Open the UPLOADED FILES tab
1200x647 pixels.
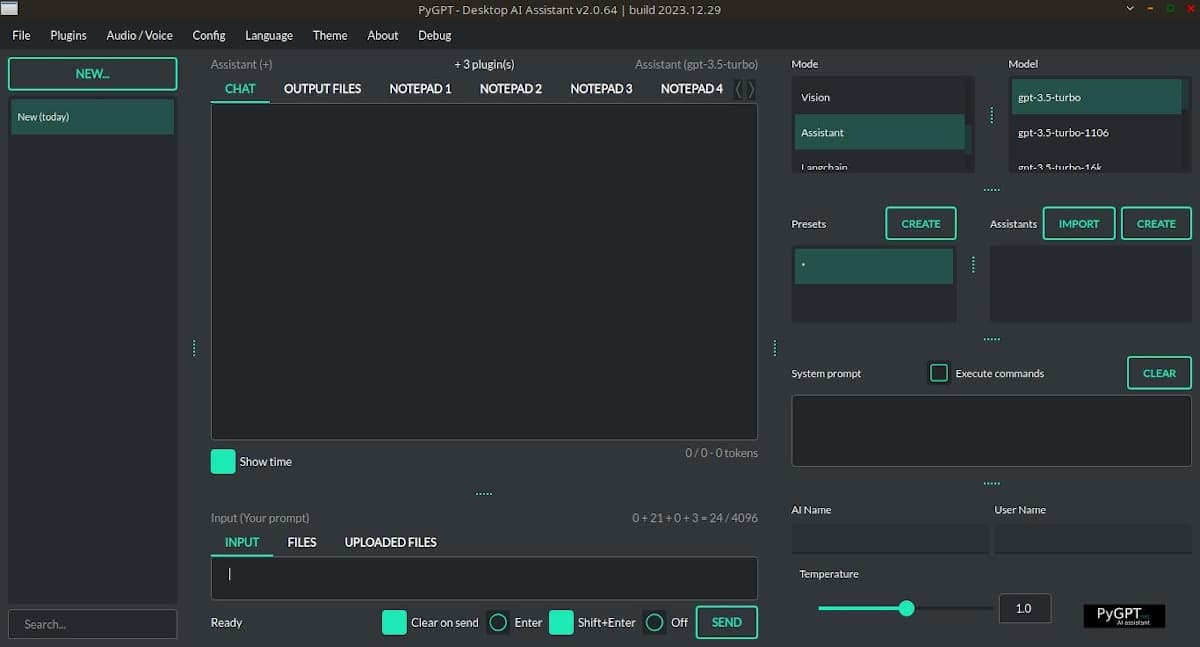coord(390,542)
